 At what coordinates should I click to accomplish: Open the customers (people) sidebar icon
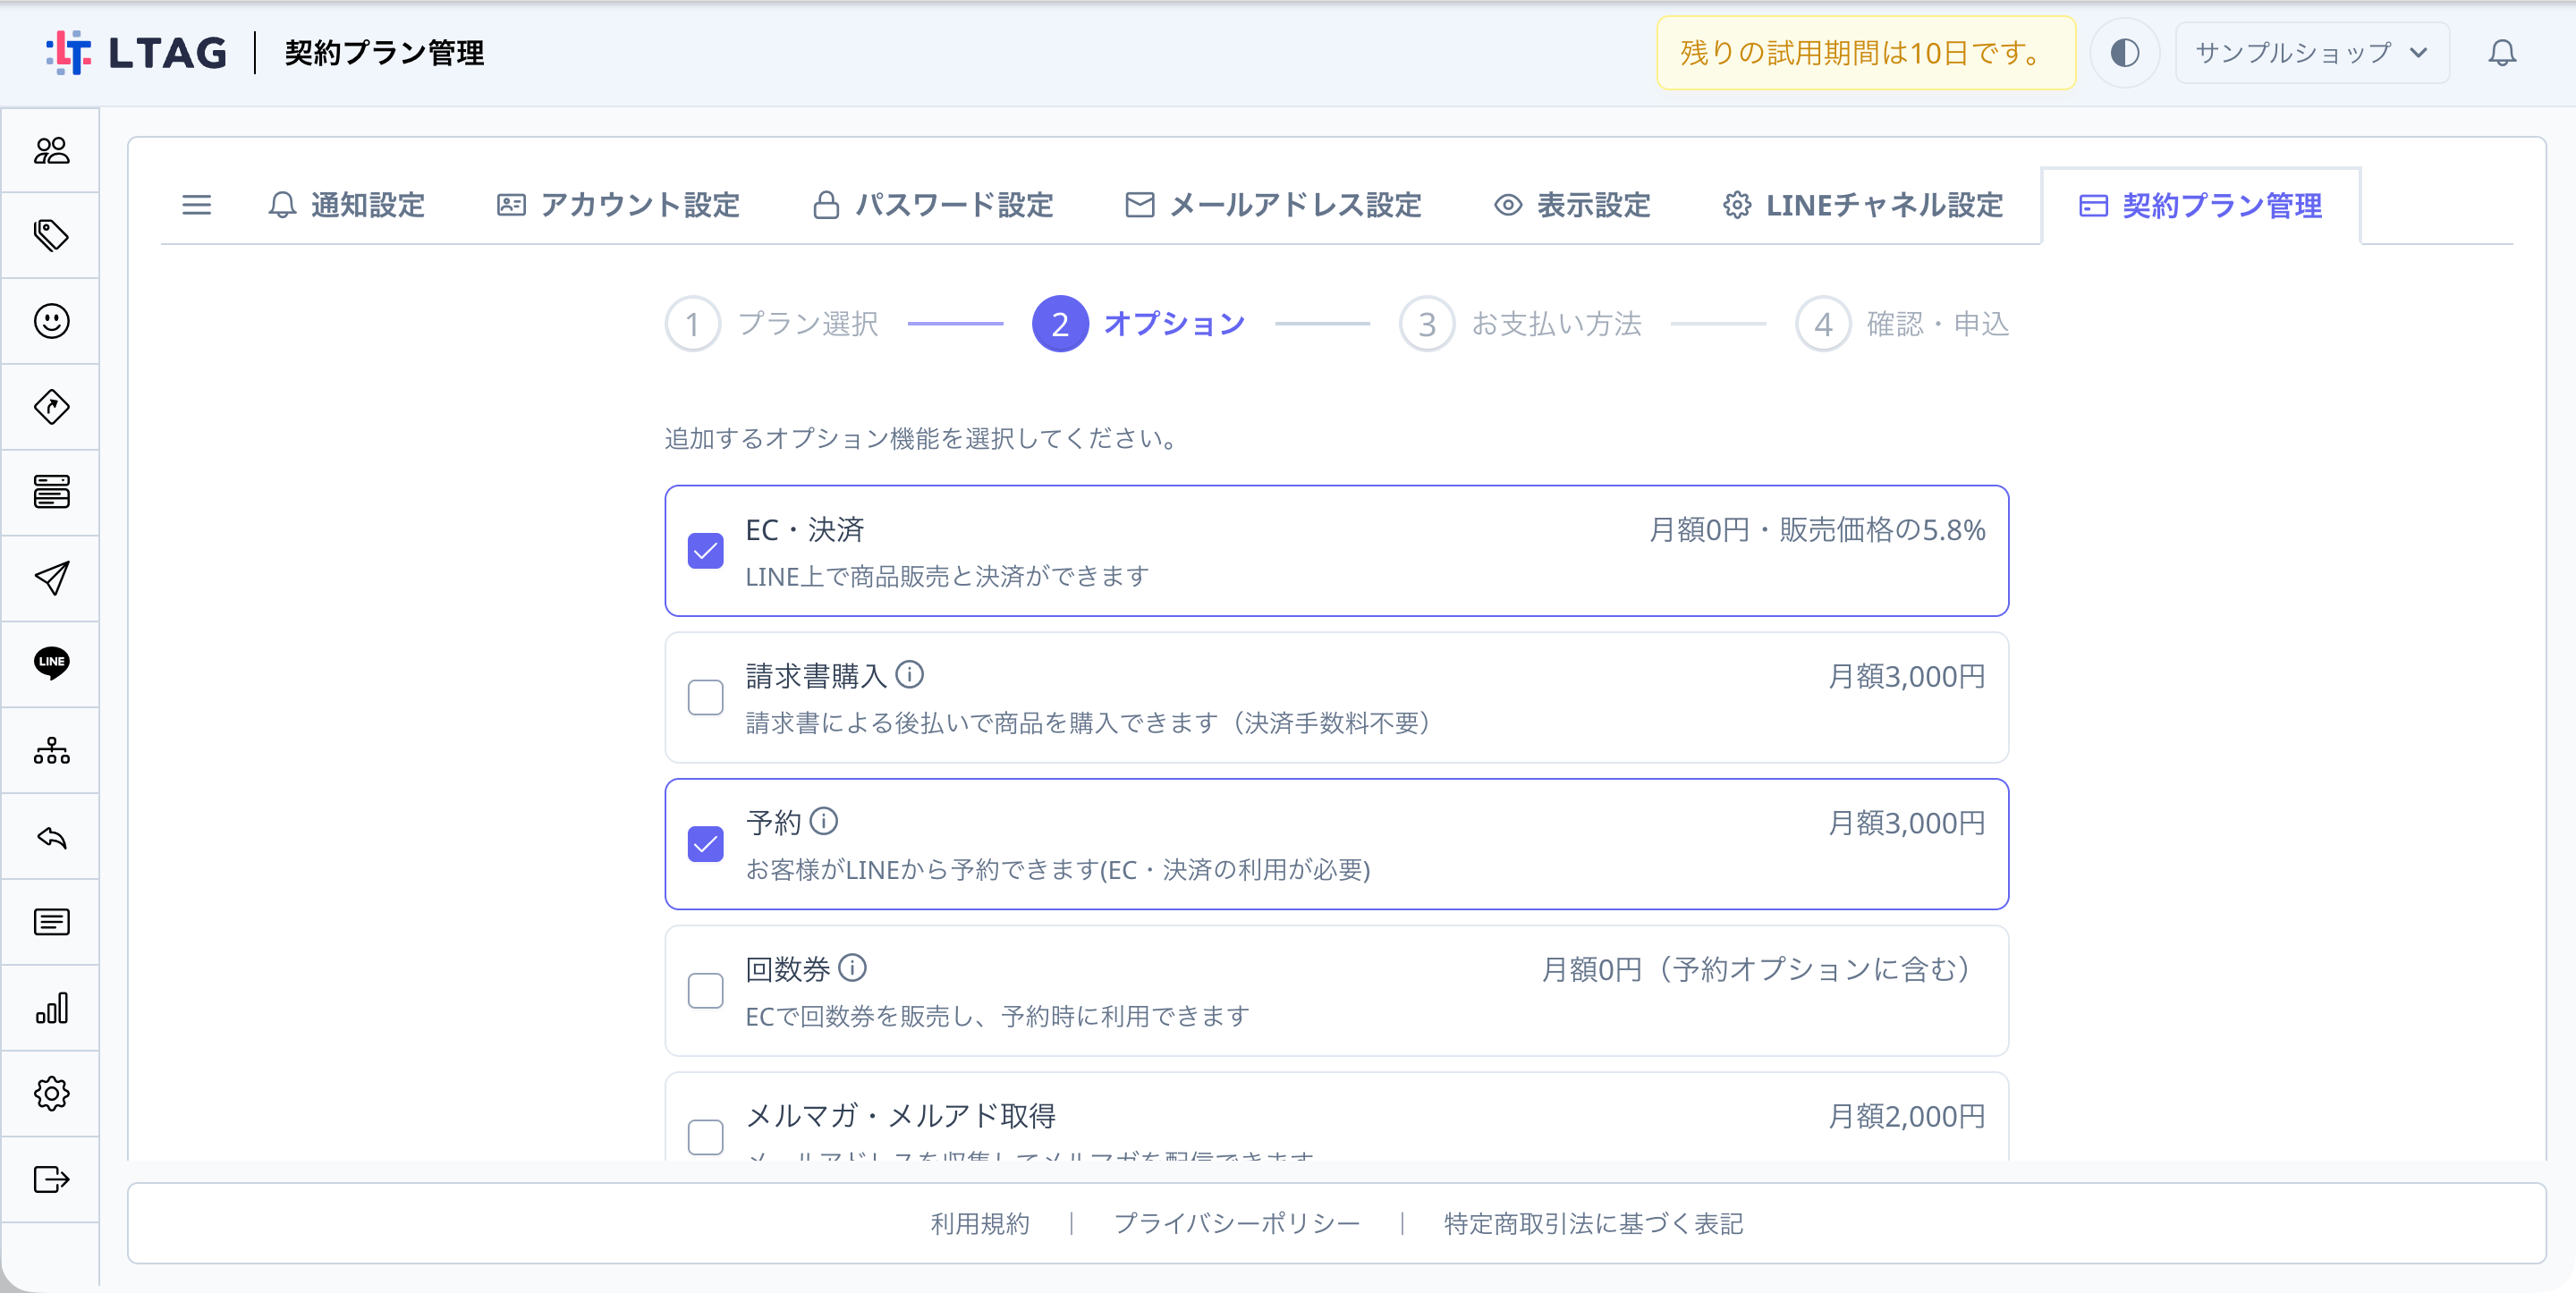click(x=51, y=150)
